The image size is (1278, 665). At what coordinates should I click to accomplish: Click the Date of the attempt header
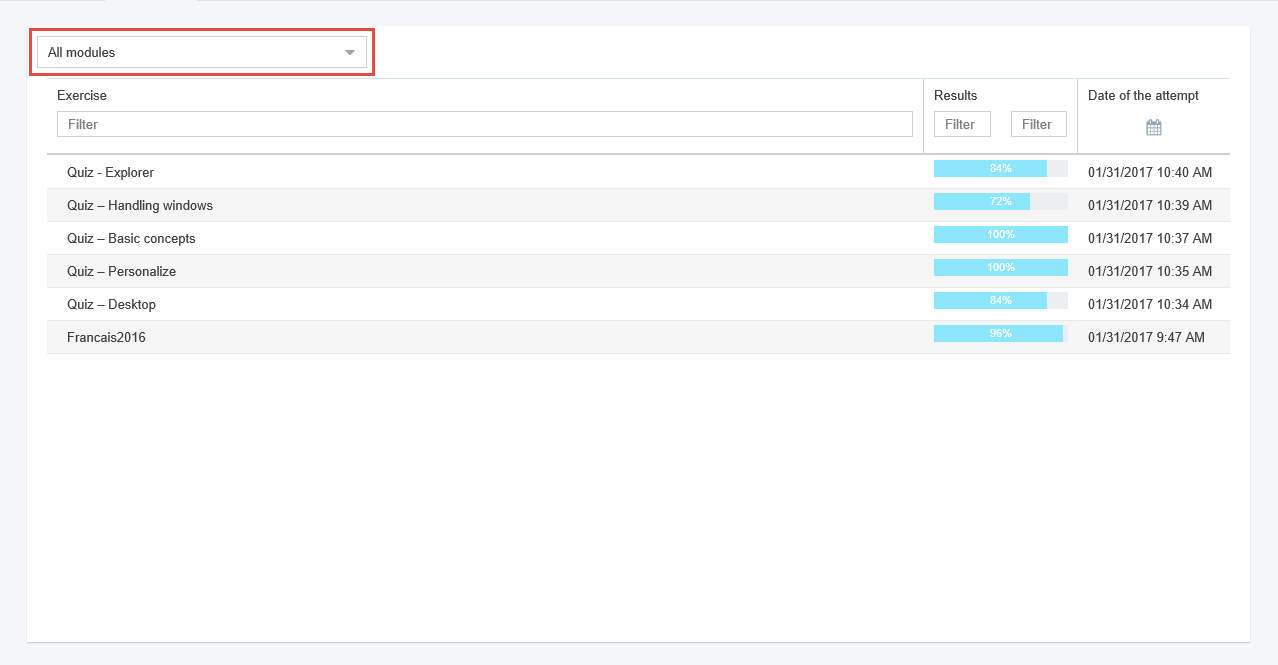(1143, 96)
